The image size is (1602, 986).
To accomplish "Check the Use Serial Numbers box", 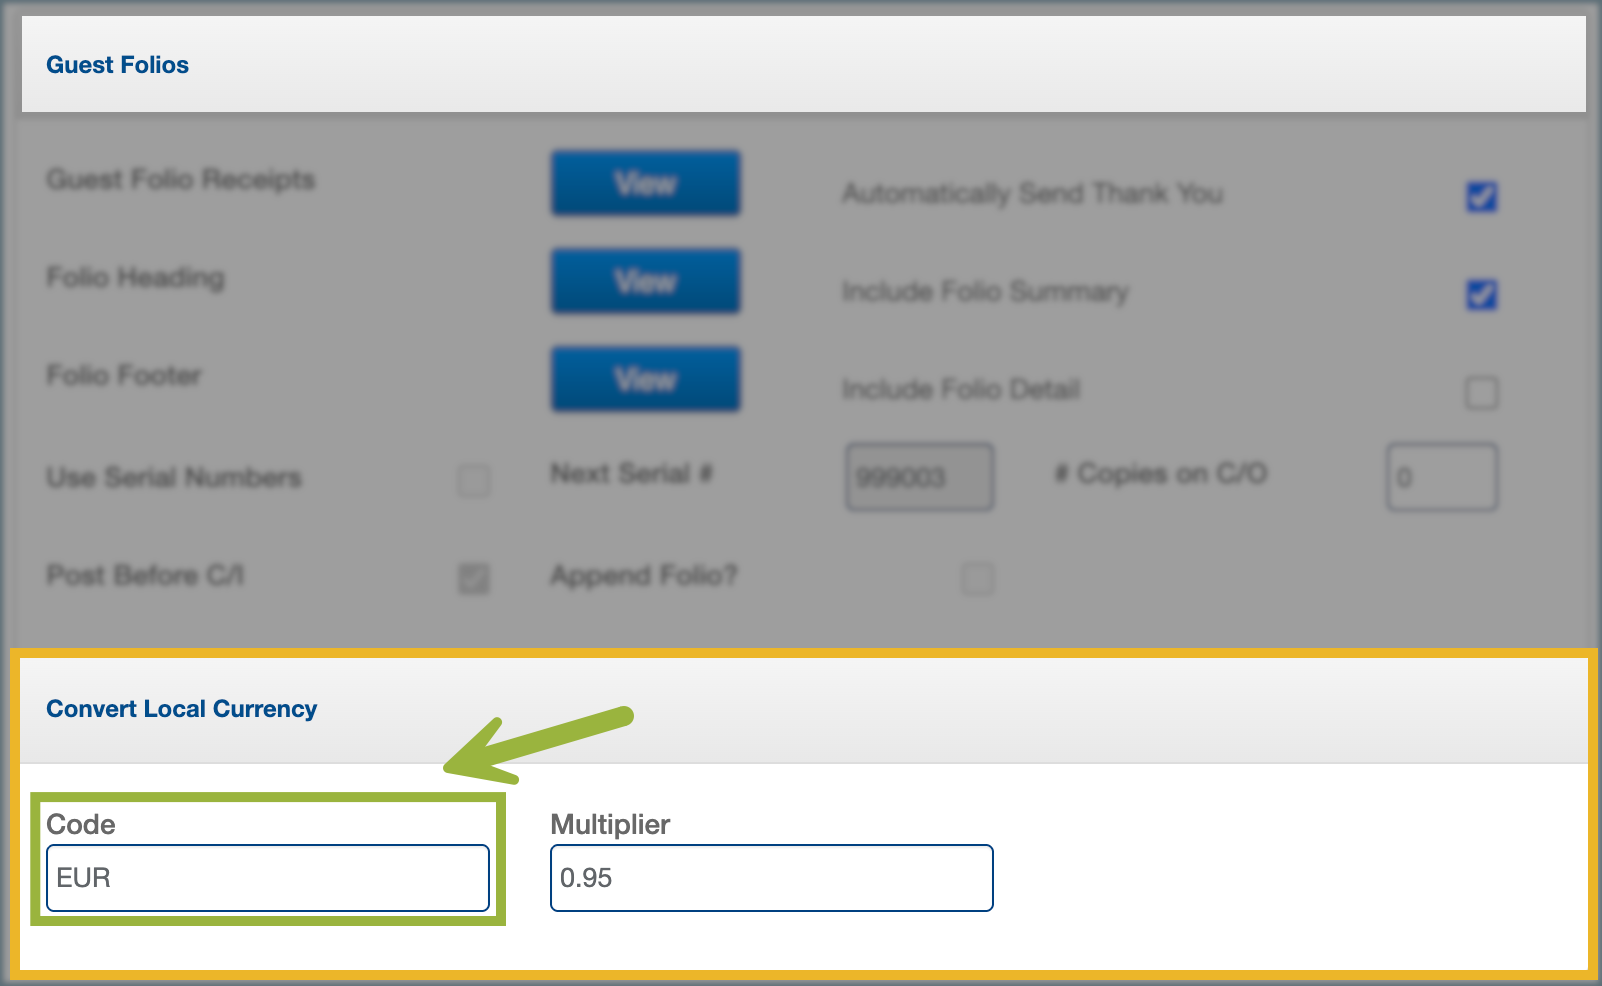I will click(474, 480).
